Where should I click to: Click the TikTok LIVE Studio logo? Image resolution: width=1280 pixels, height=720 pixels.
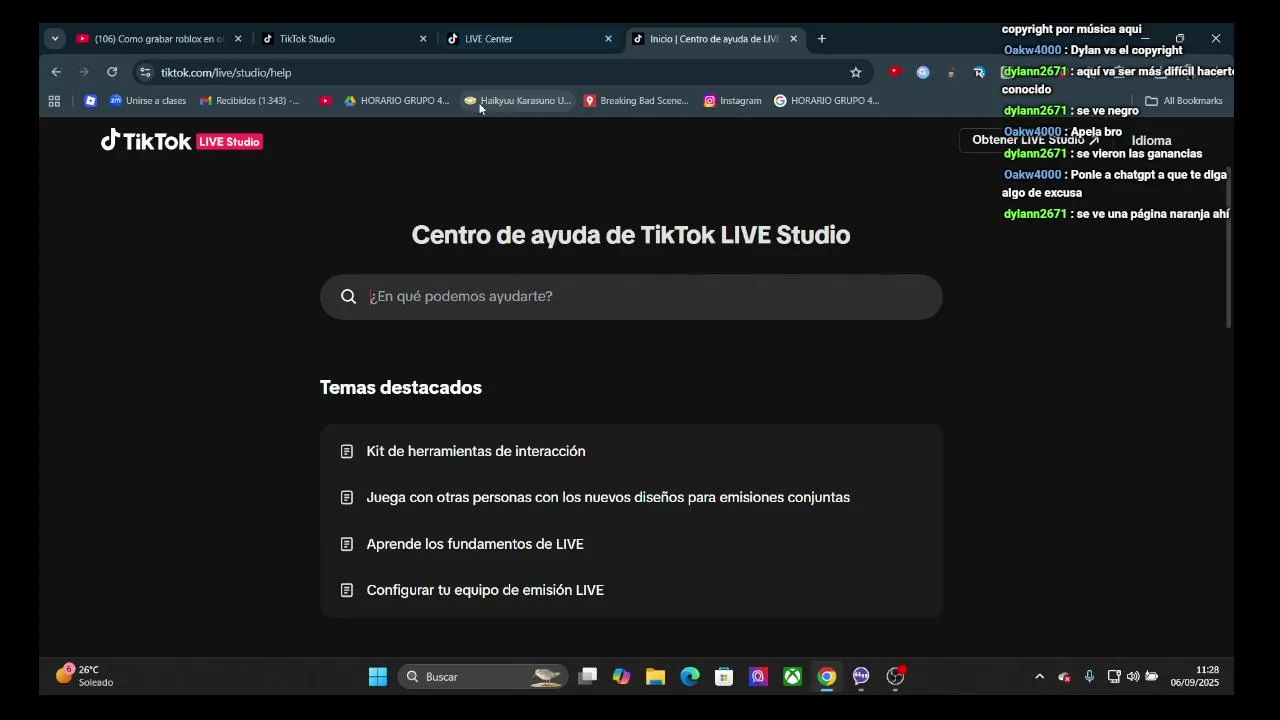click(x=181, y=141)
